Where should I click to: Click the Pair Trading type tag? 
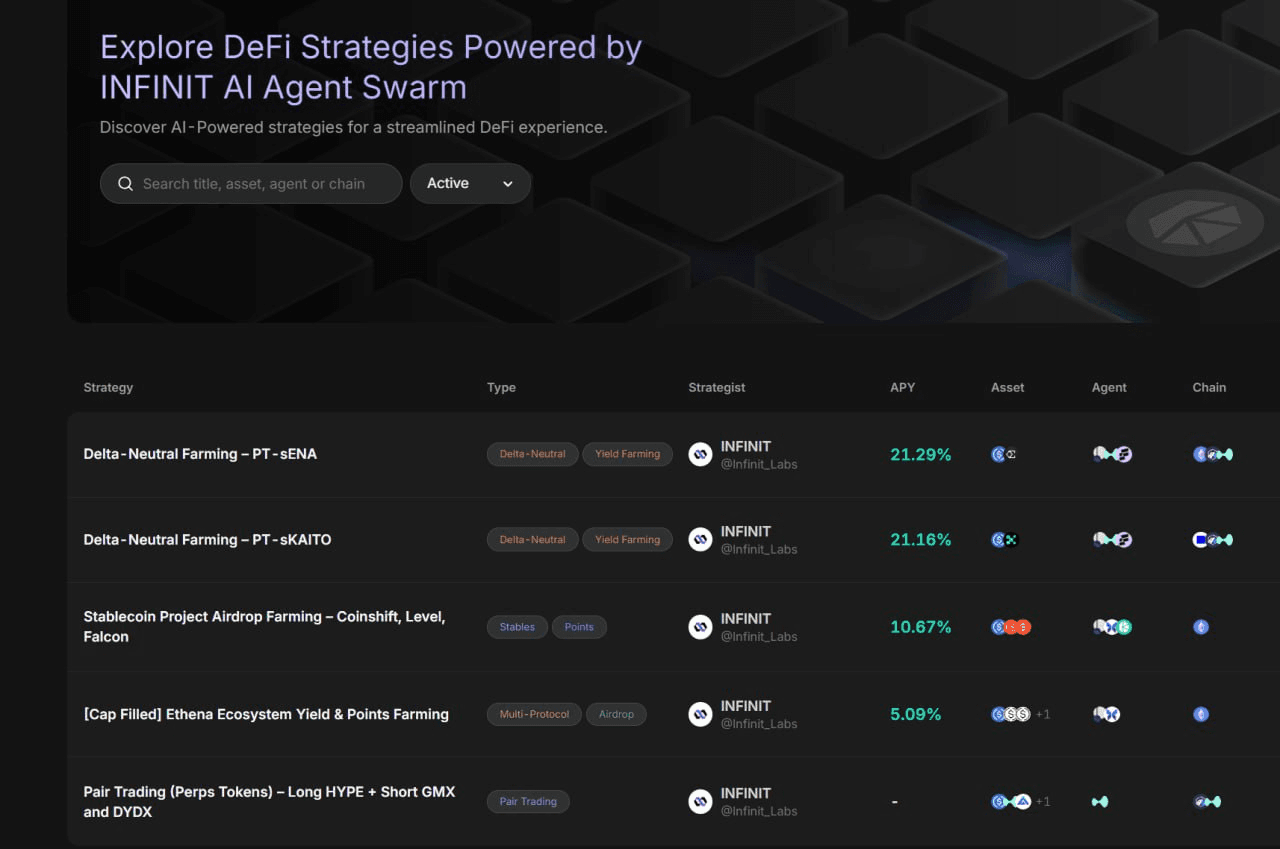click(528, 801)
